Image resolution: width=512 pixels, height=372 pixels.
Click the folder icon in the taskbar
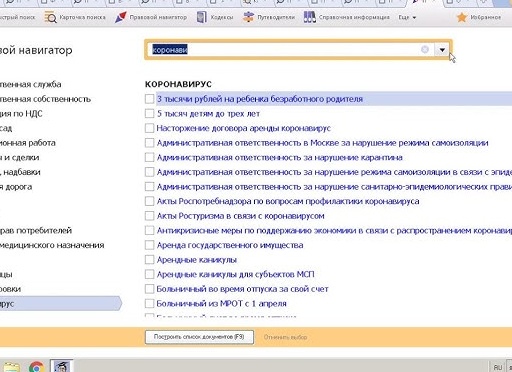(11, 367)
